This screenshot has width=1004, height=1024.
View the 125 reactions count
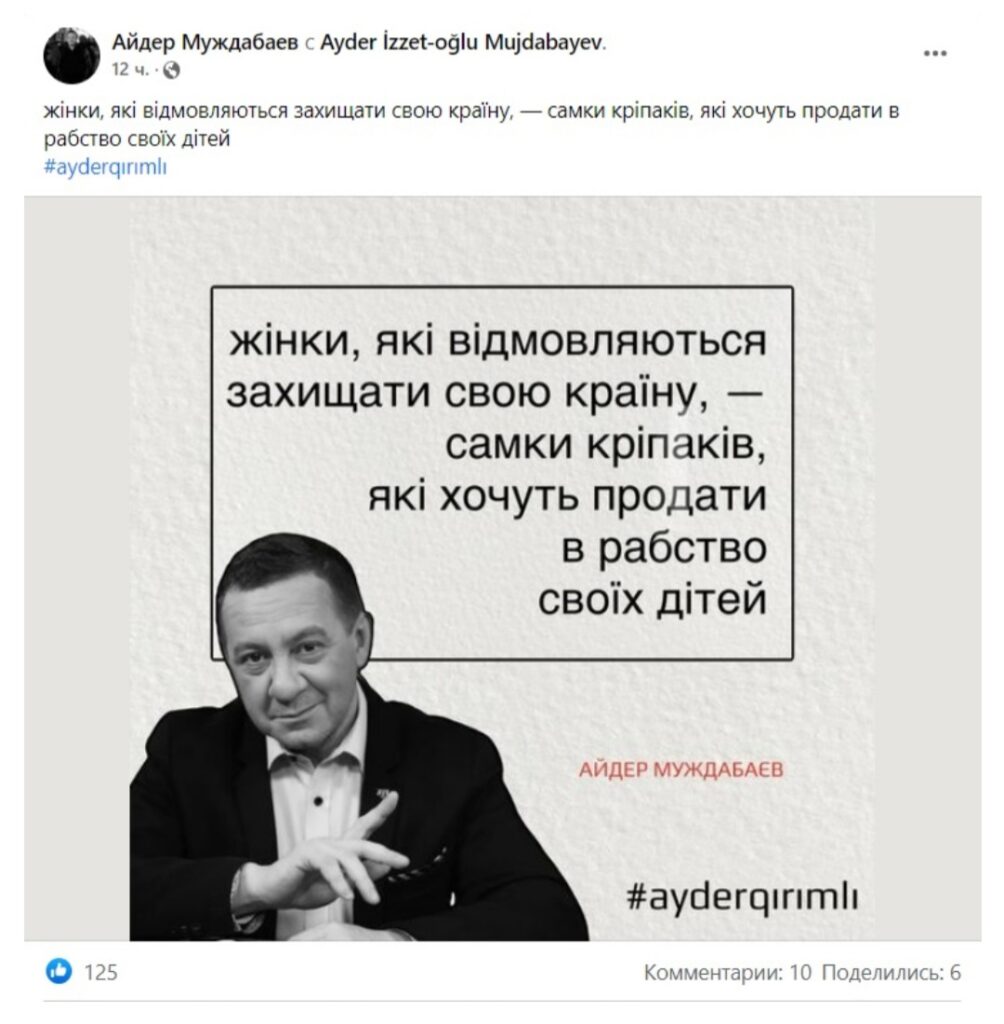pyautogui.click(x=101, y=972)
